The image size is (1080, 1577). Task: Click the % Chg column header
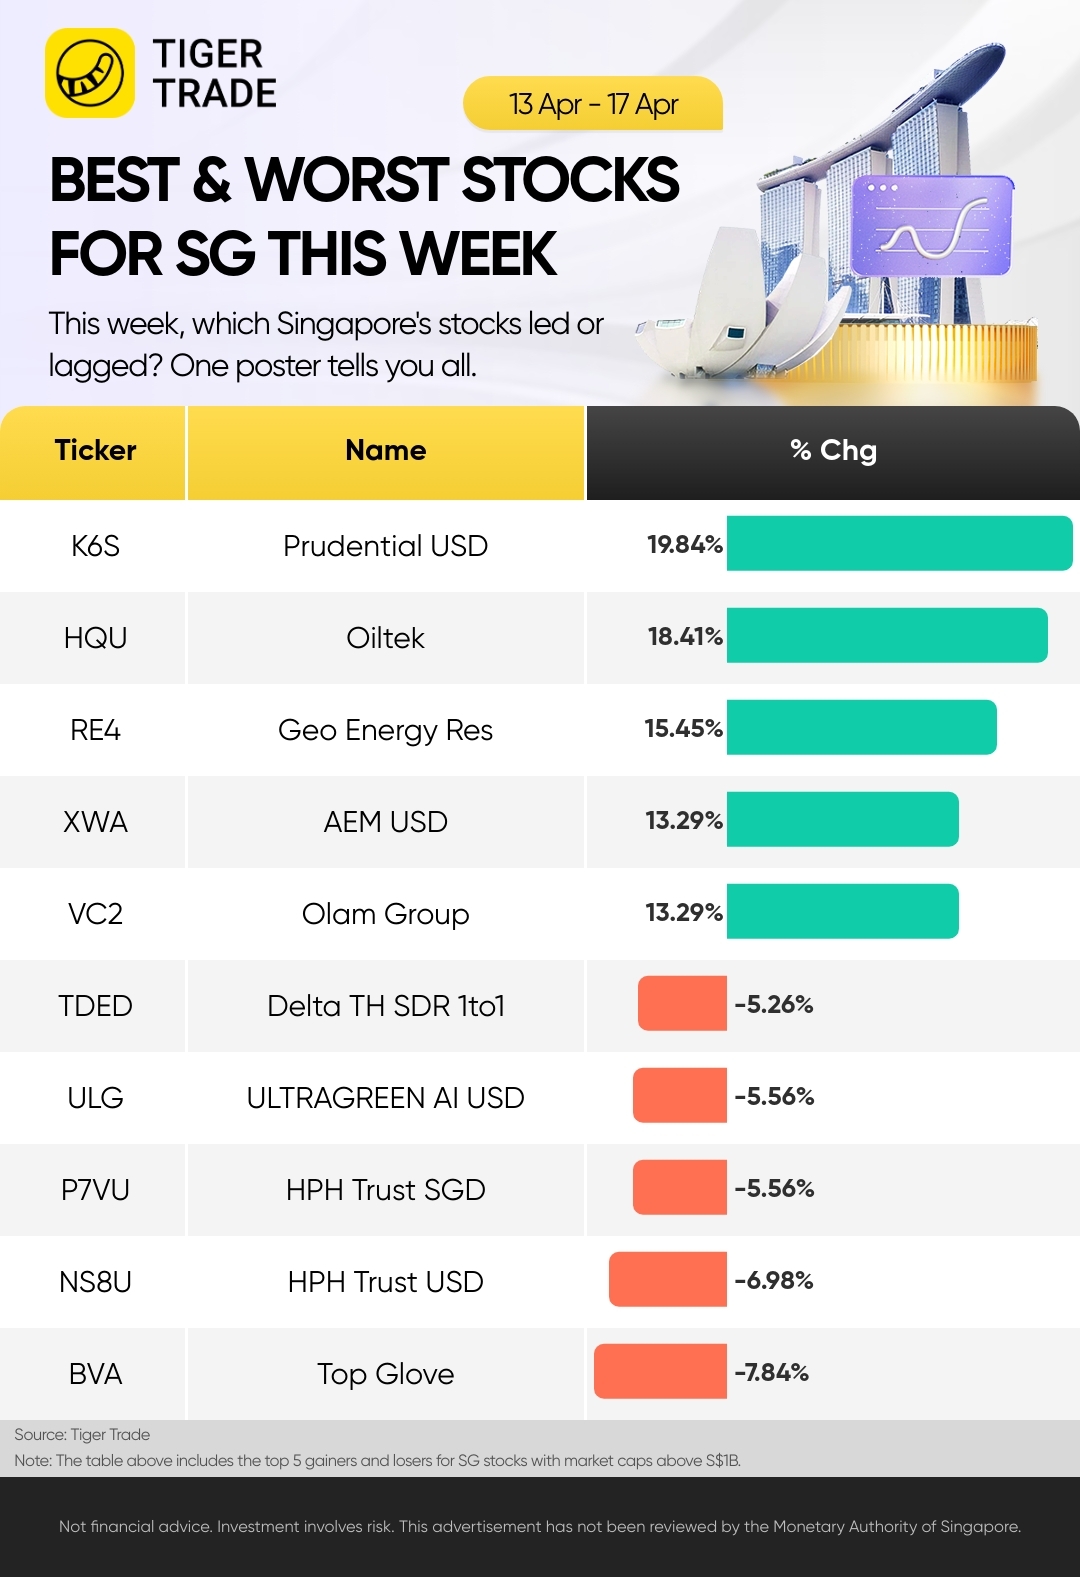click(833, 452)
